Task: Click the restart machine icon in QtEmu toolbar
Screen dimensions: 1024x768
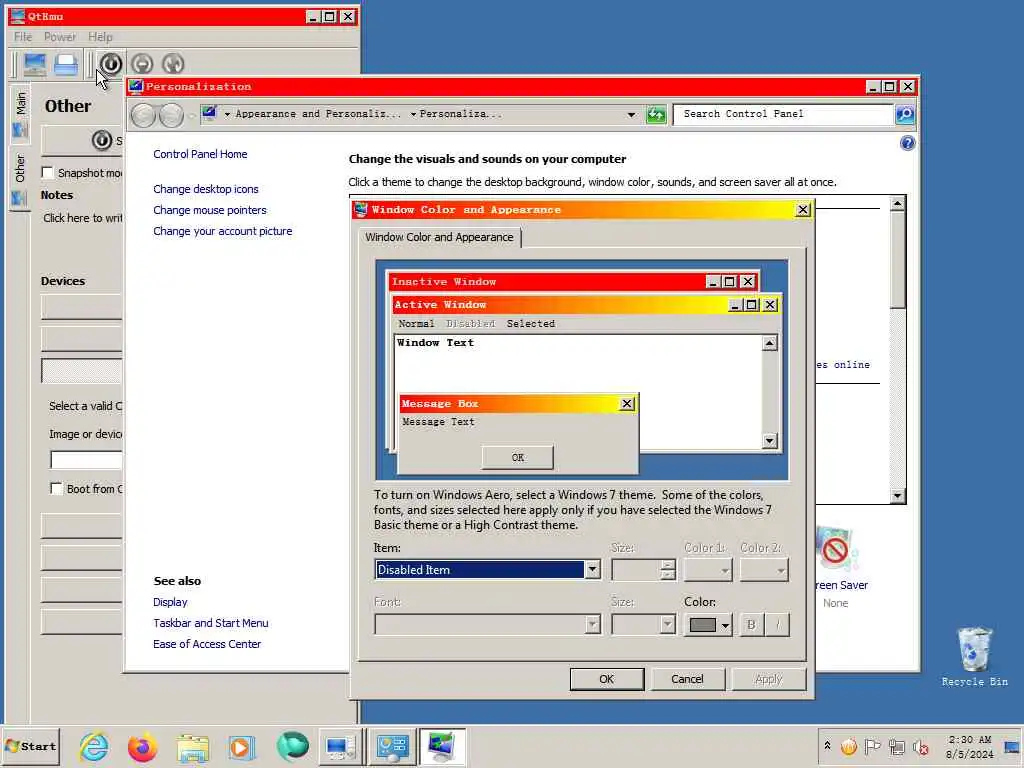Action: click(x=173, y=64)
